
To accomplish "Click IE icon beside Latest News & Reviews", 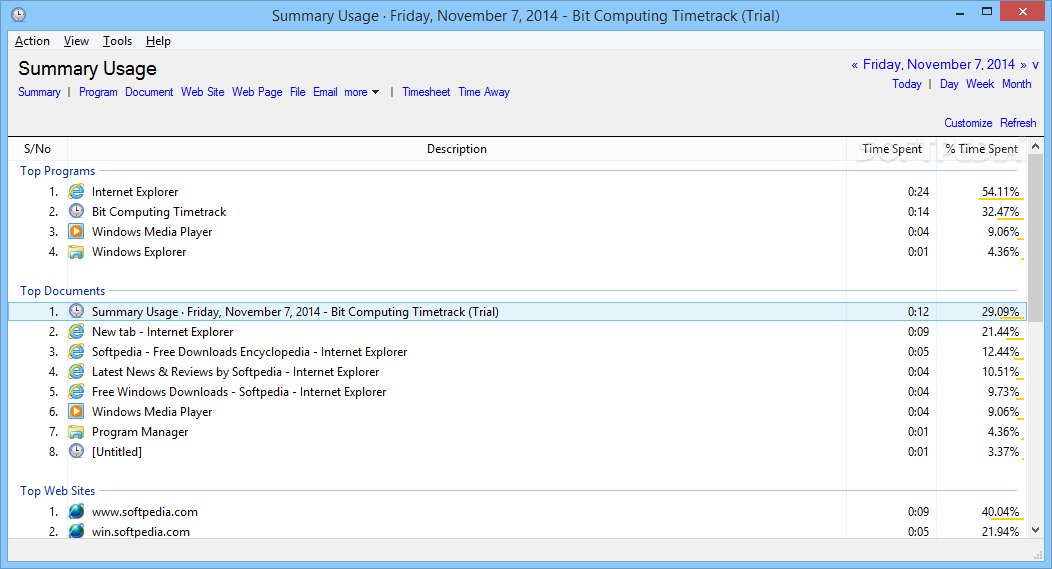I will point(76,372).
